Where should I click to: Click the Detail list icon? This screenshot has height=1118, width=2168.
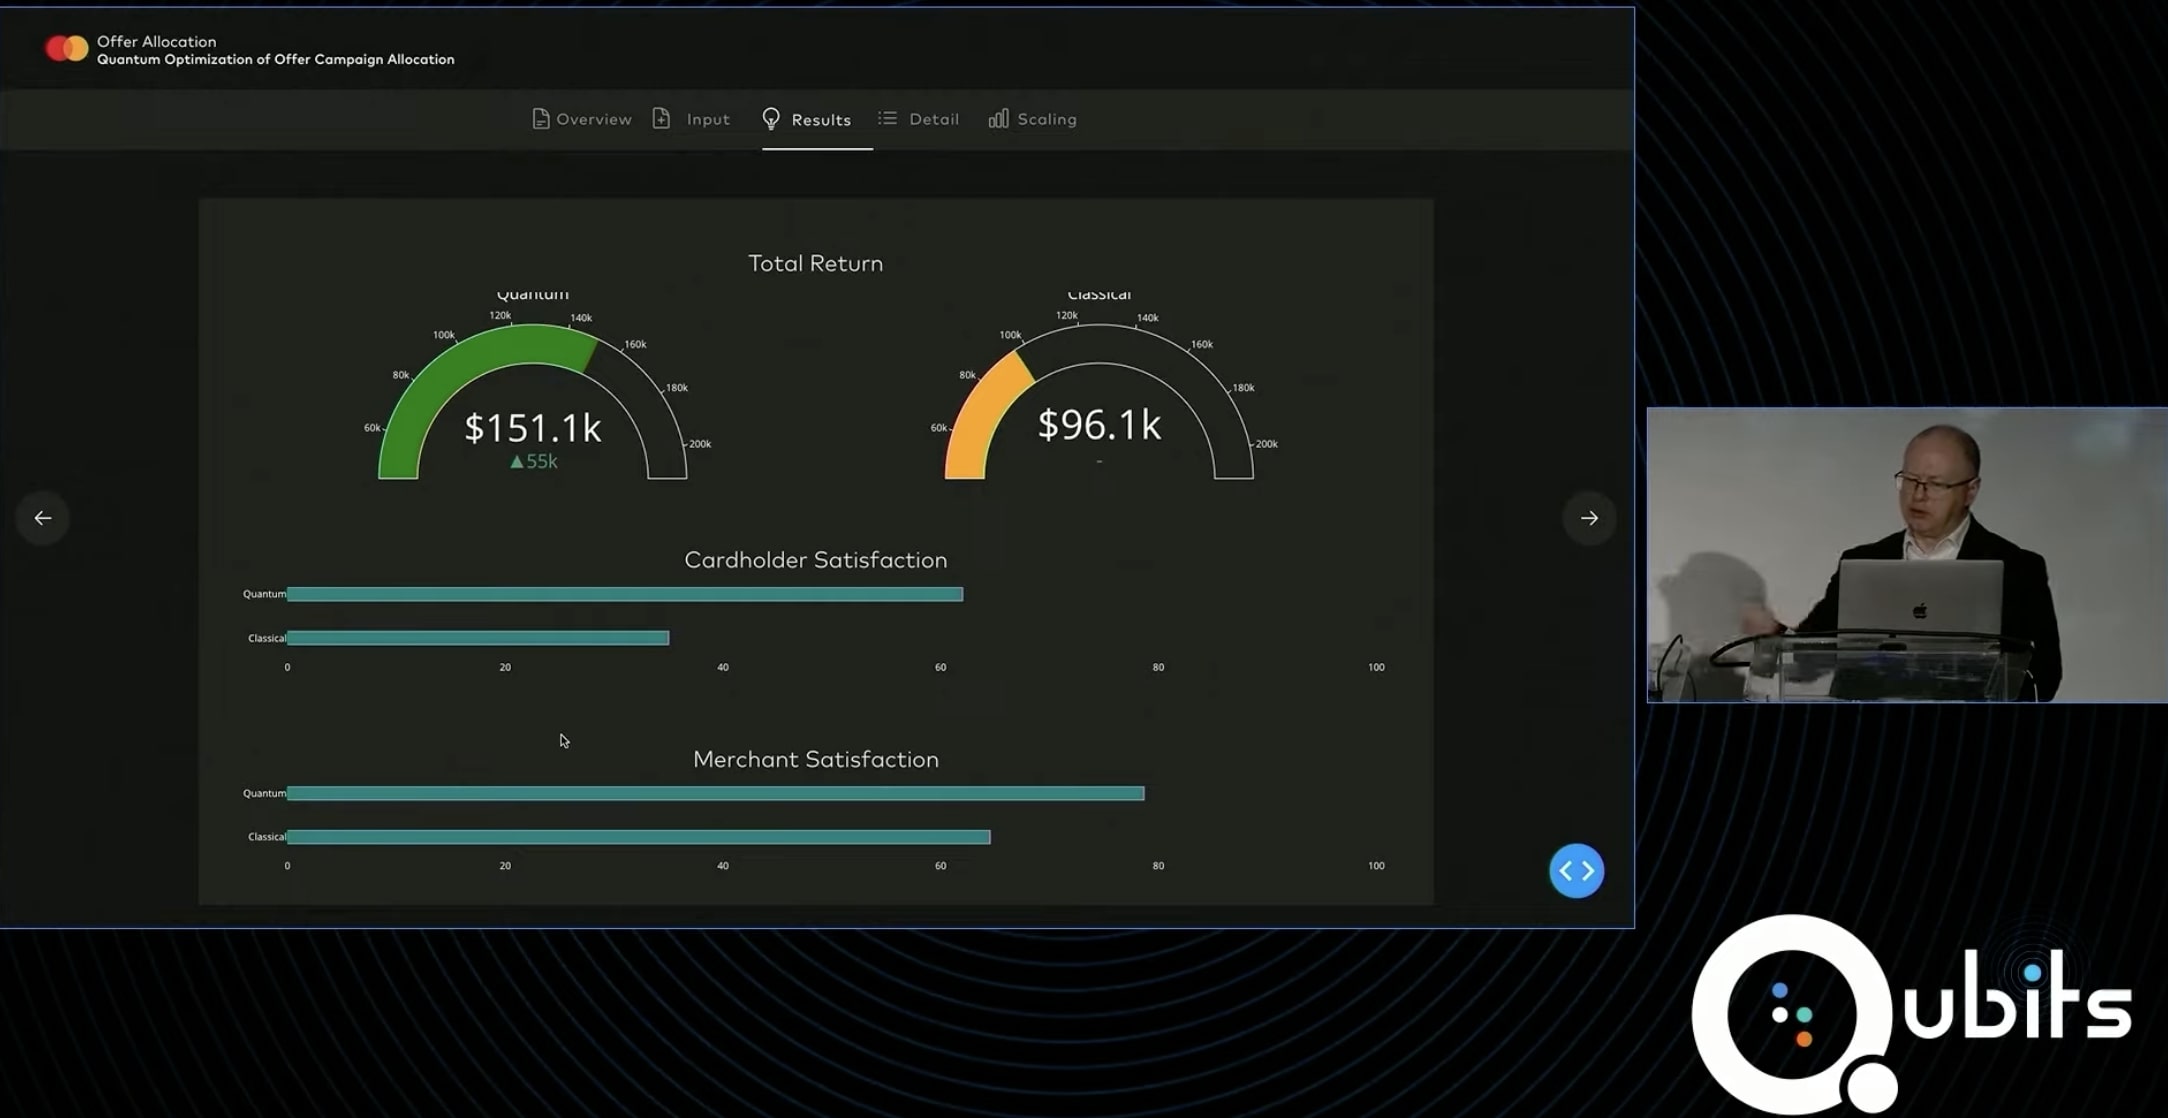pyautogui.click(x=887, y=118)
